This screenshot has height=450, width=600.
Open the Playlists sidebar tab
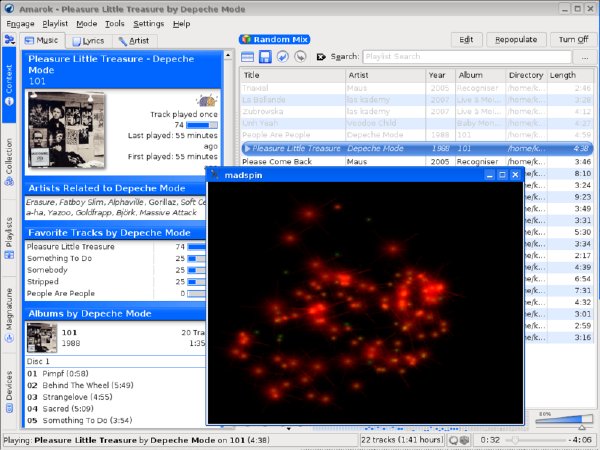pos(9,237)
